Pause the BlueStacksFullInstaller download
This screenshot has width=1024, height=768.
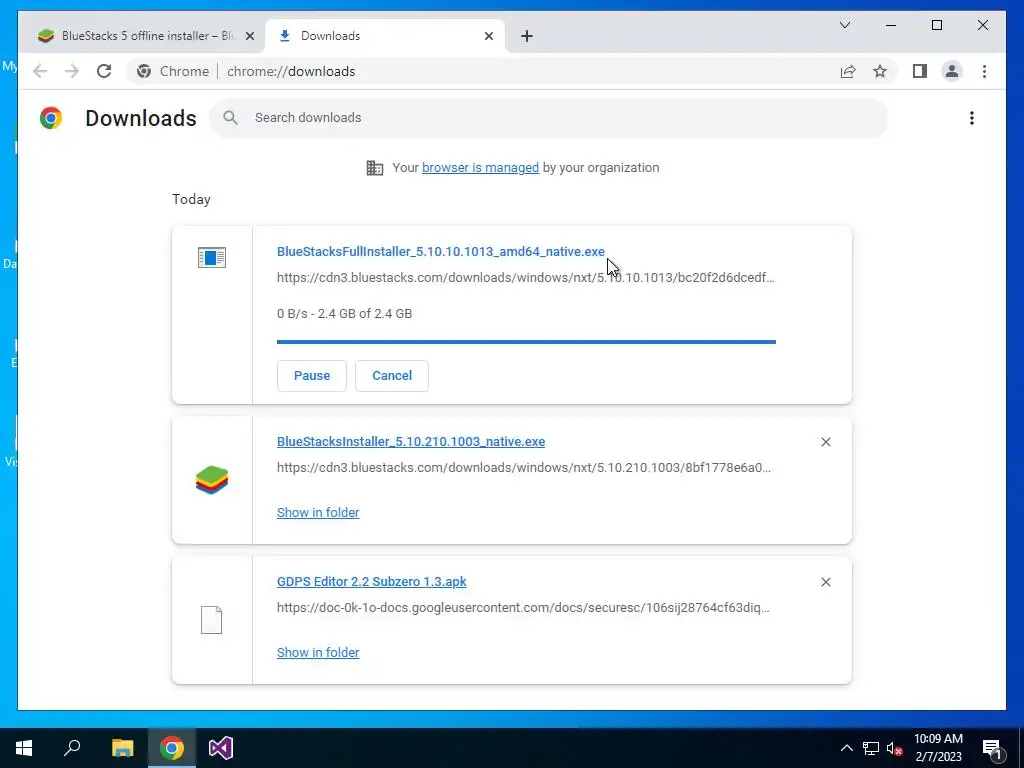click(312, 376)
